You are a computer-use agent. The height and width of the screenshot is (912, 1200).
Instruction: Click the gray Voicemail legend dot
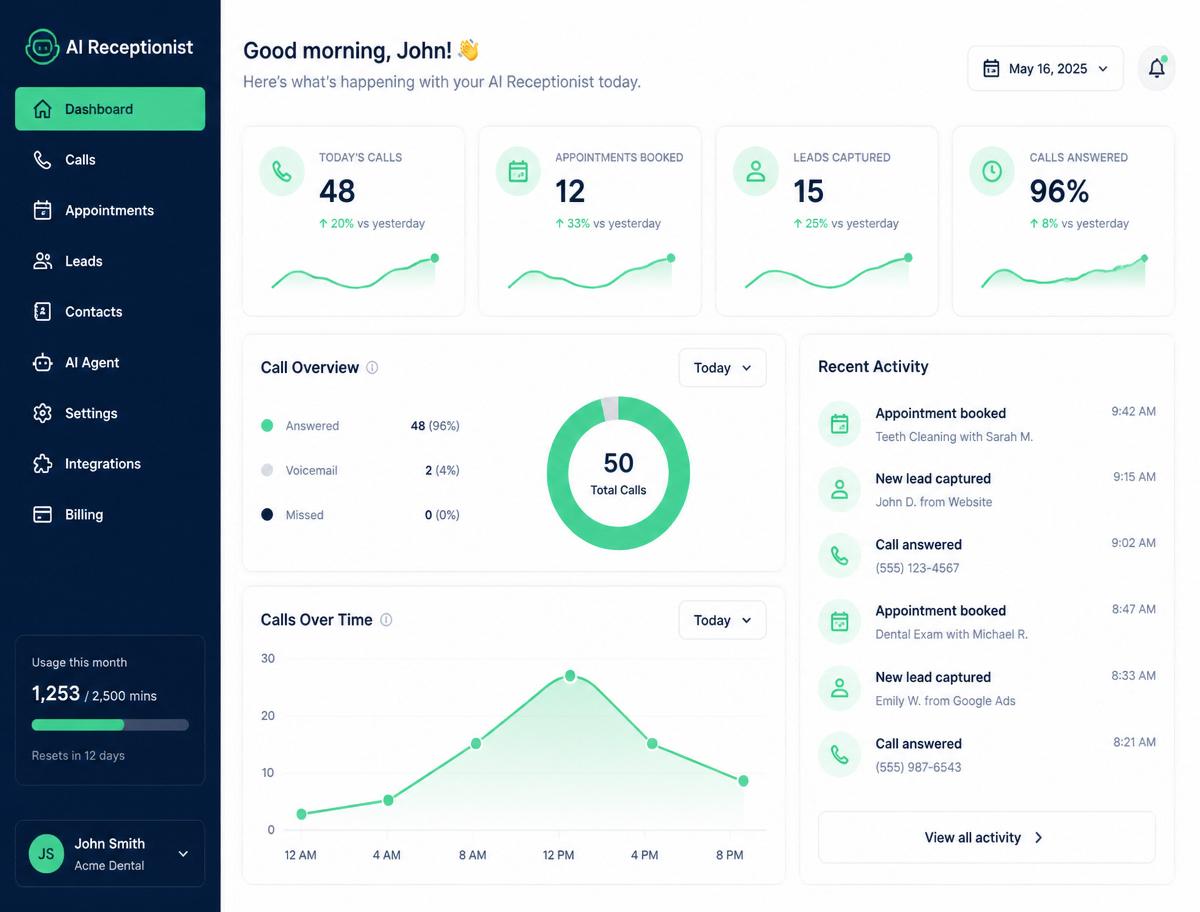point(267,470)
